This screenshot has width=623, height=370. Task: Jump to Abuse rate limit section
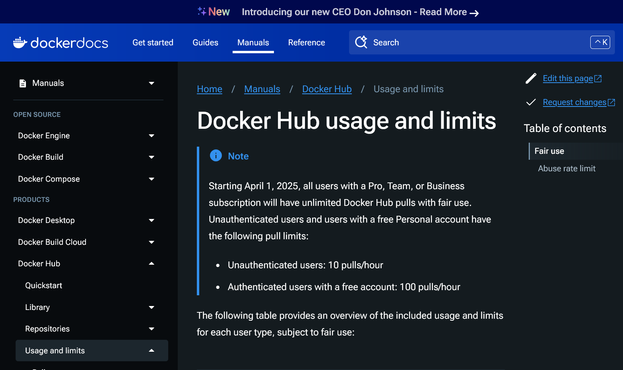tap(567, 169)
